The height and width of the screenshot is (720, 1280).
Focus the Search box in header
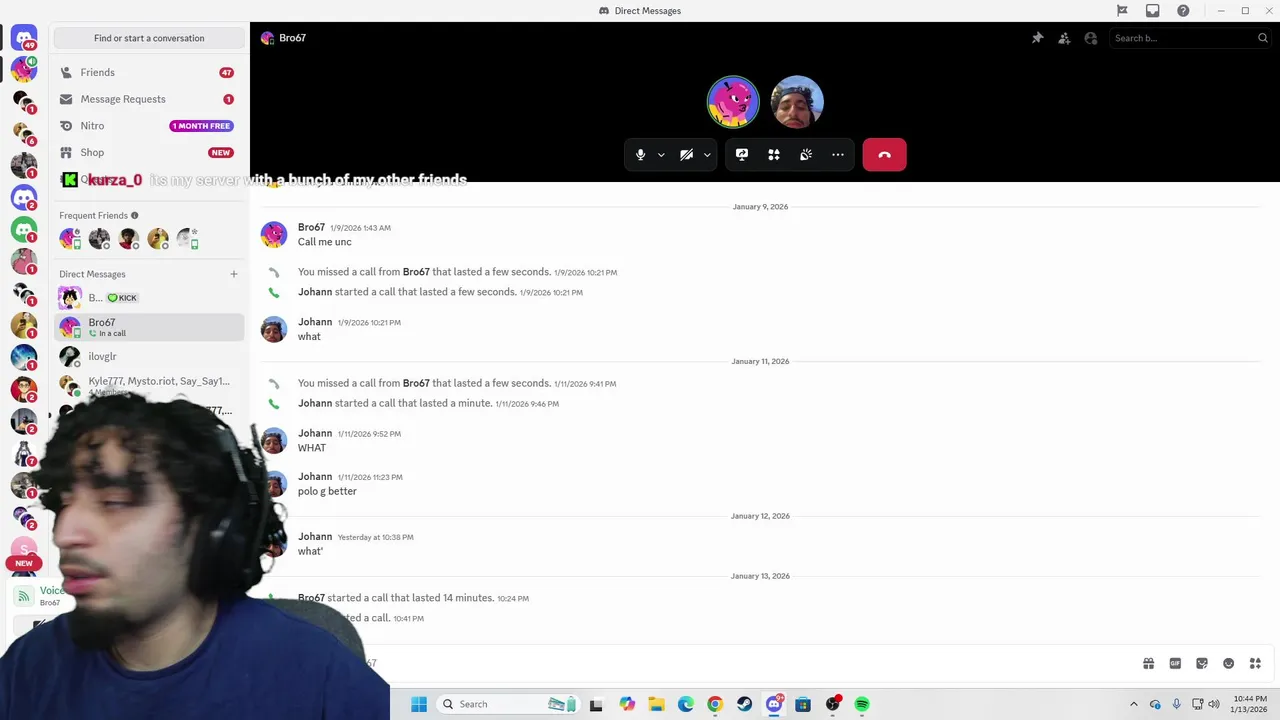(1189, 38)
